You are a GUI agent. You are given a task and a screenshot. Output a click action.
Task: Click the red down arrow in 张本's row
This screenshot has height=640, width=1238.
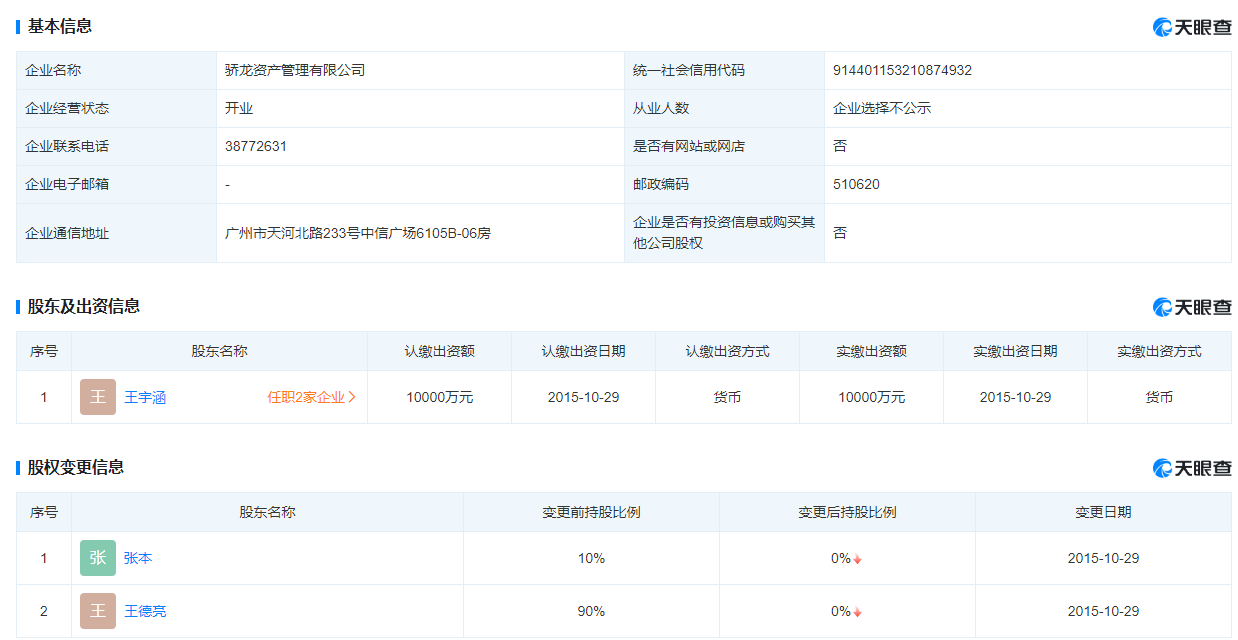857,559
